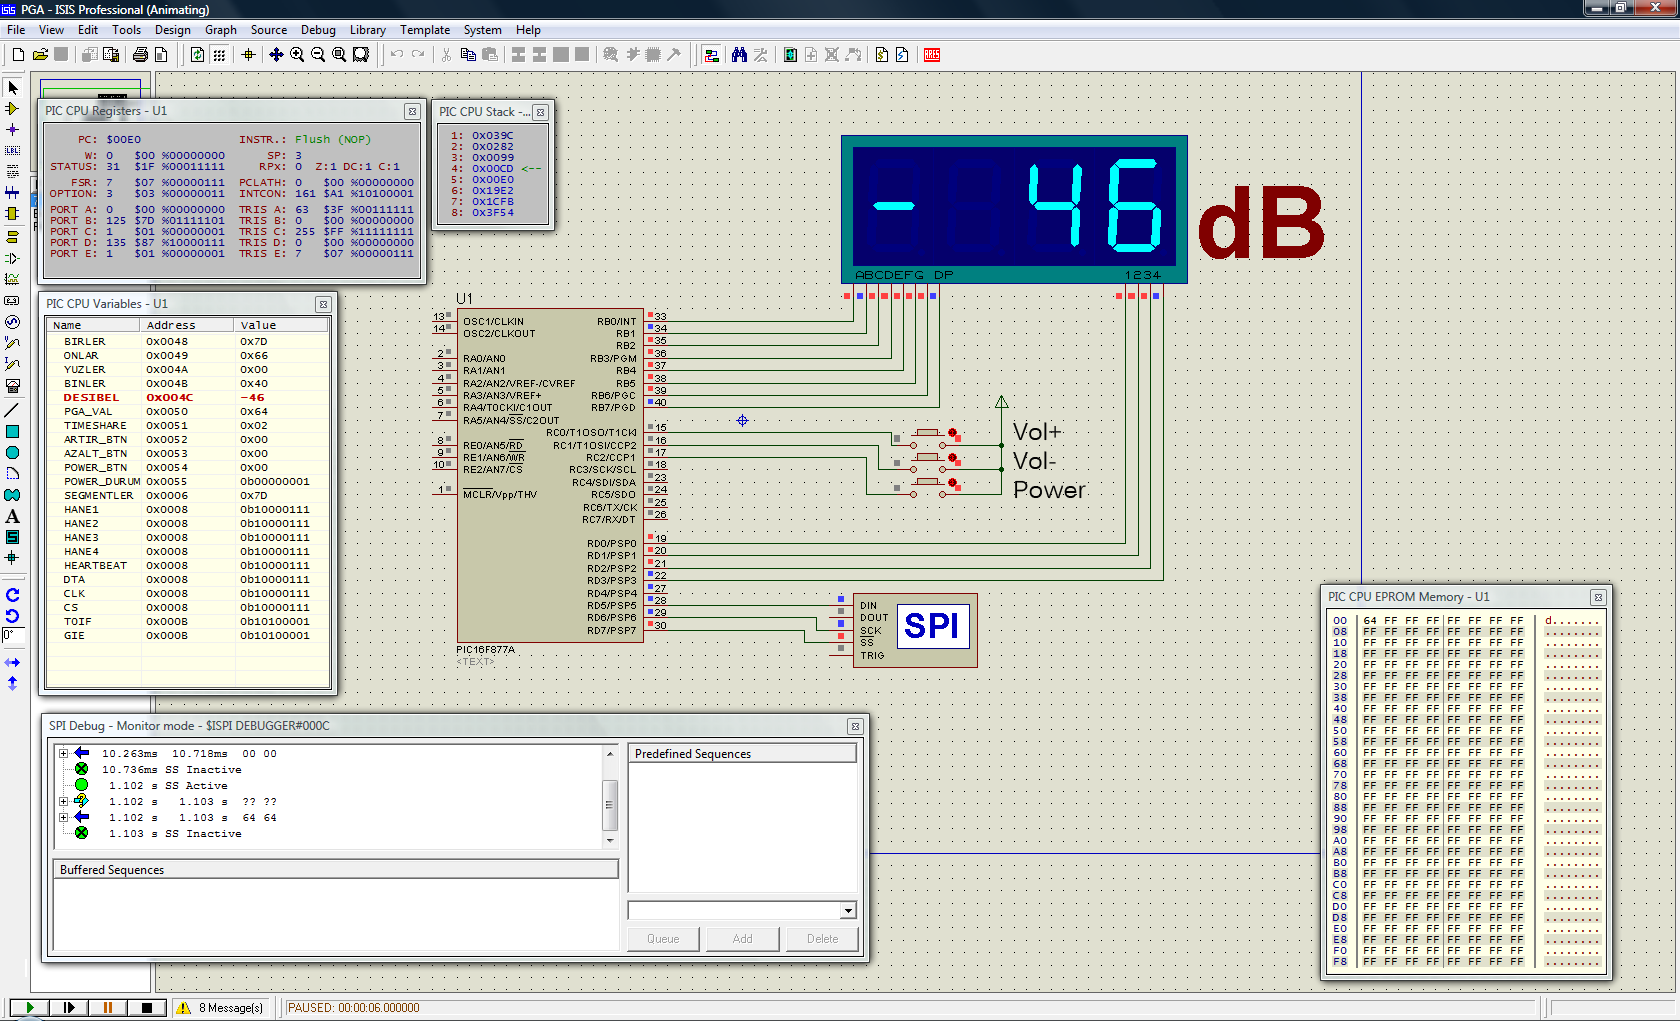
Task: Click the rotate clockwise icon
Action: (x=12, y=594)
